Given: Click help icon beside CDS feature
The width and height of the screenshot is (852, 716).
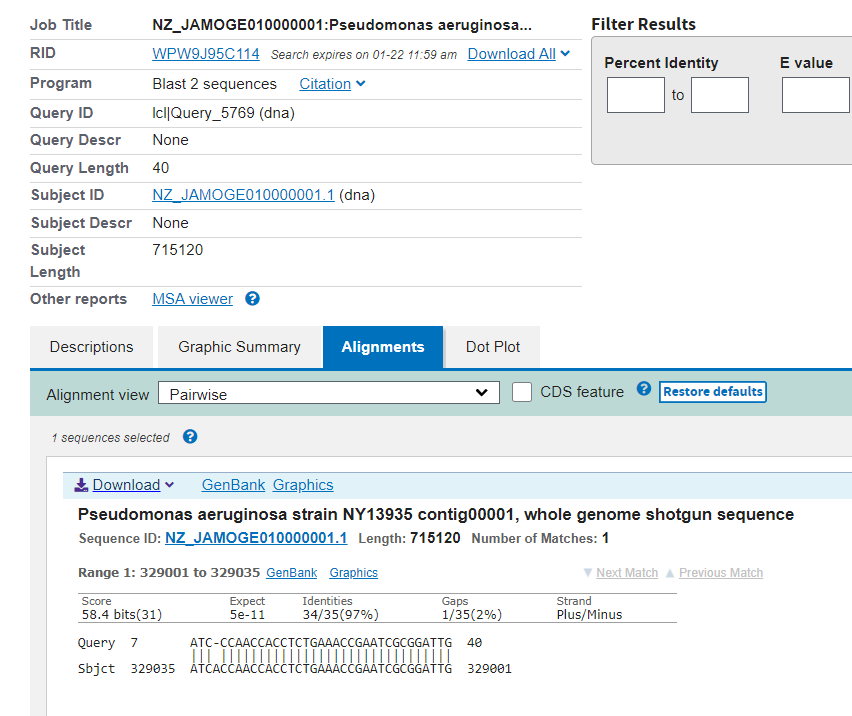Looking at the screenshot, I should pyautogui.click(x=644, y=390).
